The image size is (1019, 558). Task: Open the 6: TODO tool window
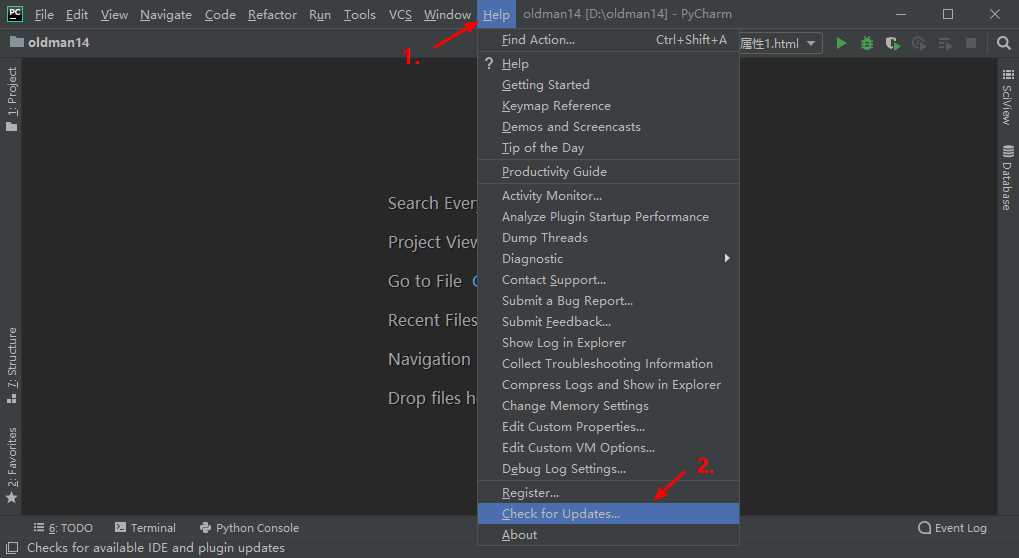click(63, 527)
